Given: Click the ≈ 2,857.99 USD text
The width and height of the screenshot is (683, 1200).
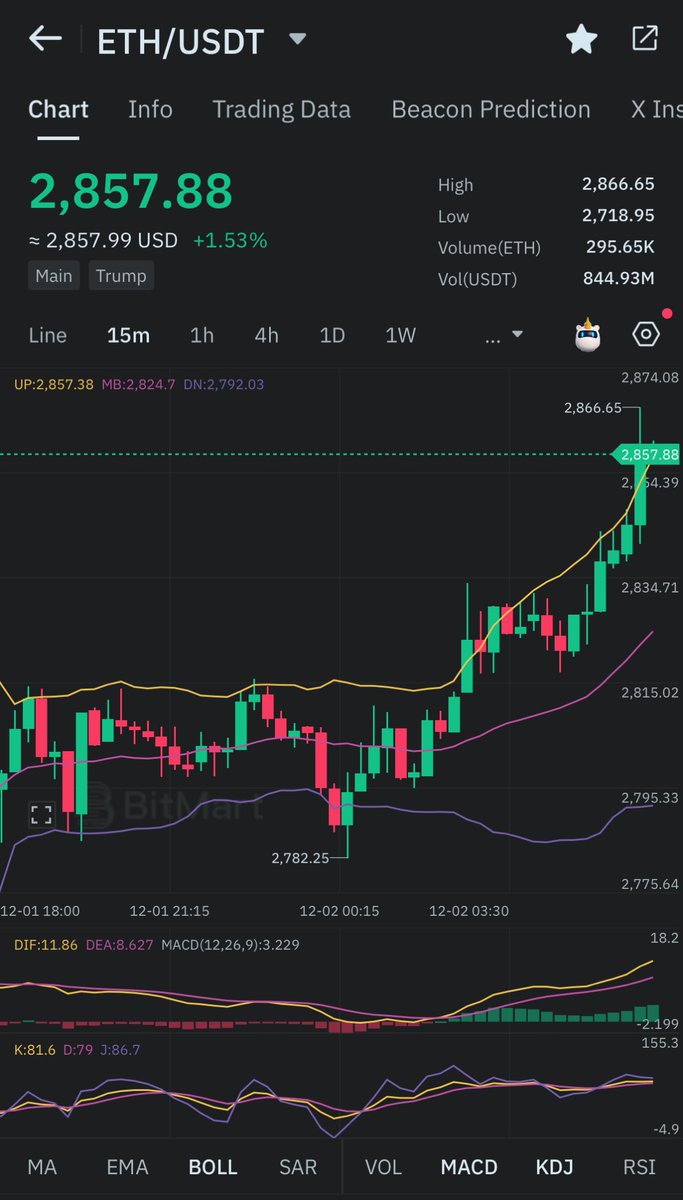Looking at the screenshot, I should [103, 240].
